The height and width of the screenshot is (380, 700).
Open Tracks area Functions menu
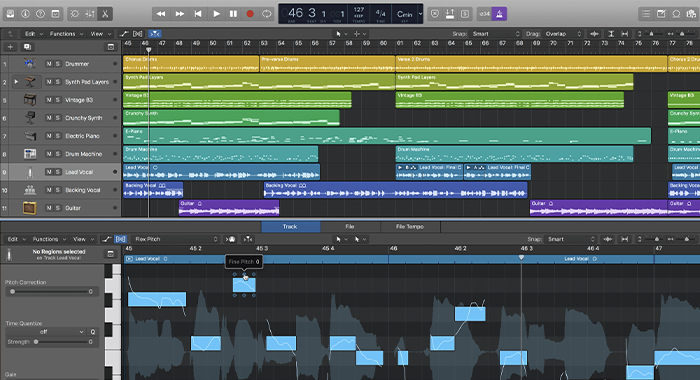pos(66,33)
